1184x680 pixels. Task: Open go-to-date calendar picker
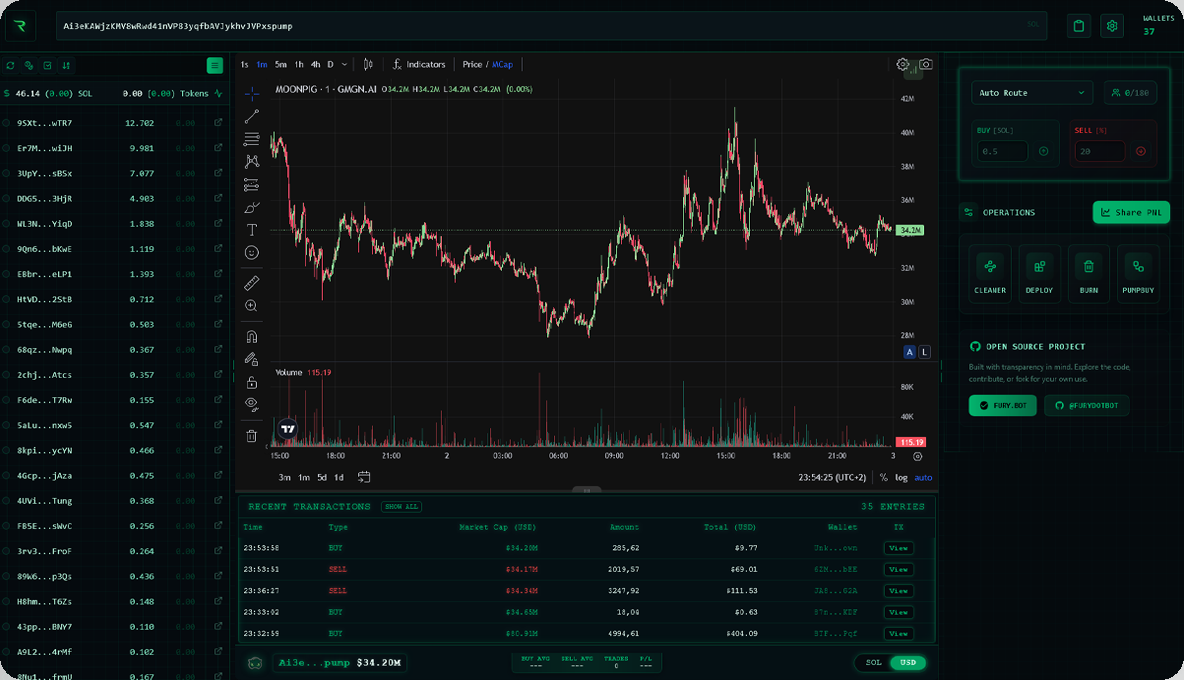point(363,477)
